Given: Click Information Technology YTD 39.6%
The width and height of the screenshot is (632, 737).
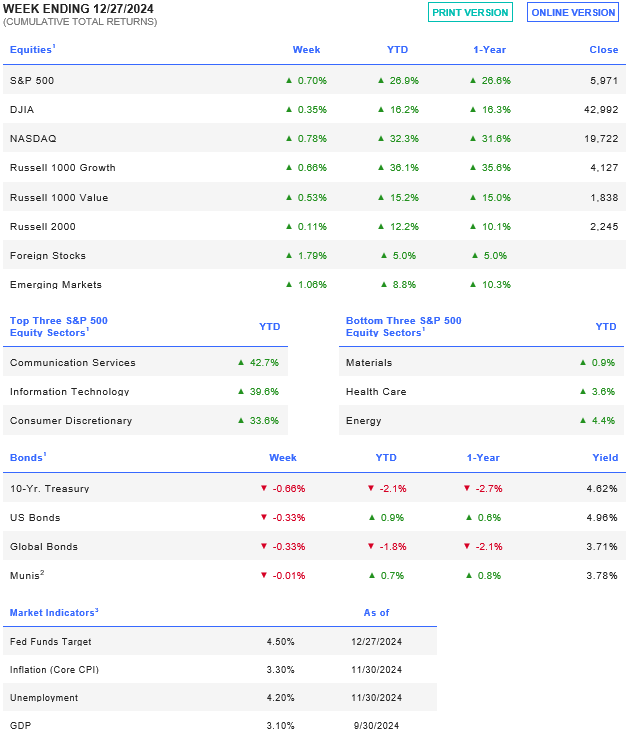Looking at the screenshot, I should [264, 392].
